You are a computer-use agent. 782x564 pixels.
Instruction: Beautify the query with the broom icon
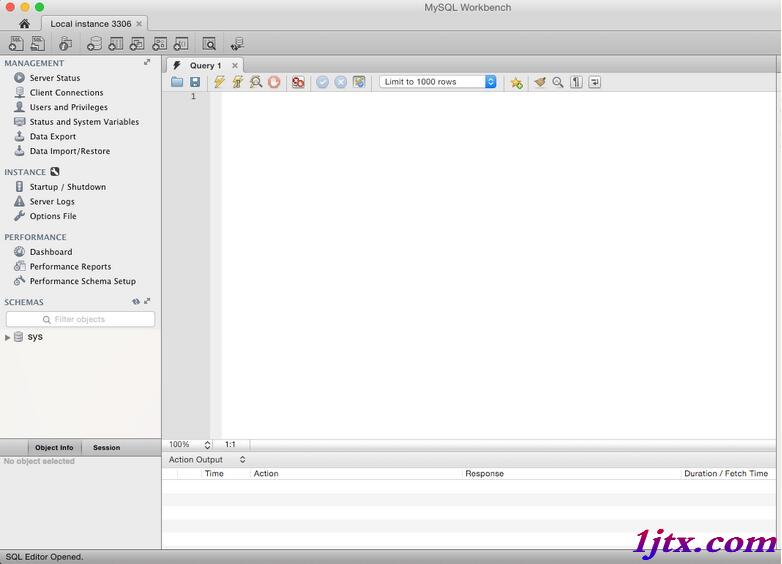[x=540, y=82]
